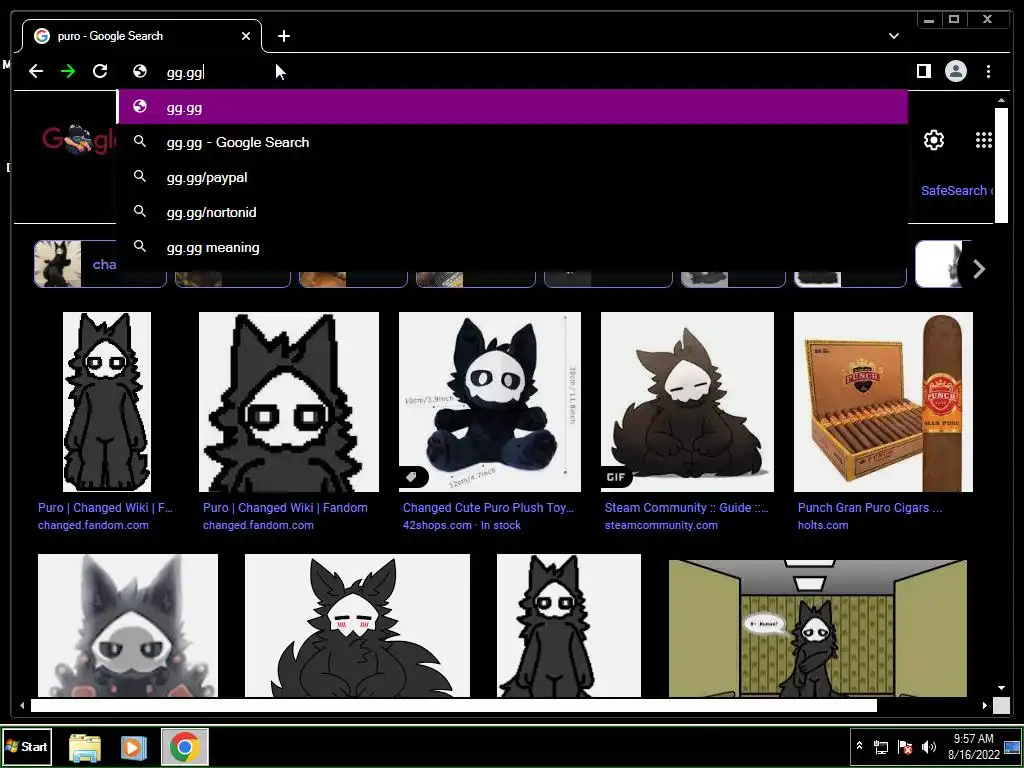This screenshot has height=768, width=1024.
Task: Go back using the browser back arrow
Action: 36,71
